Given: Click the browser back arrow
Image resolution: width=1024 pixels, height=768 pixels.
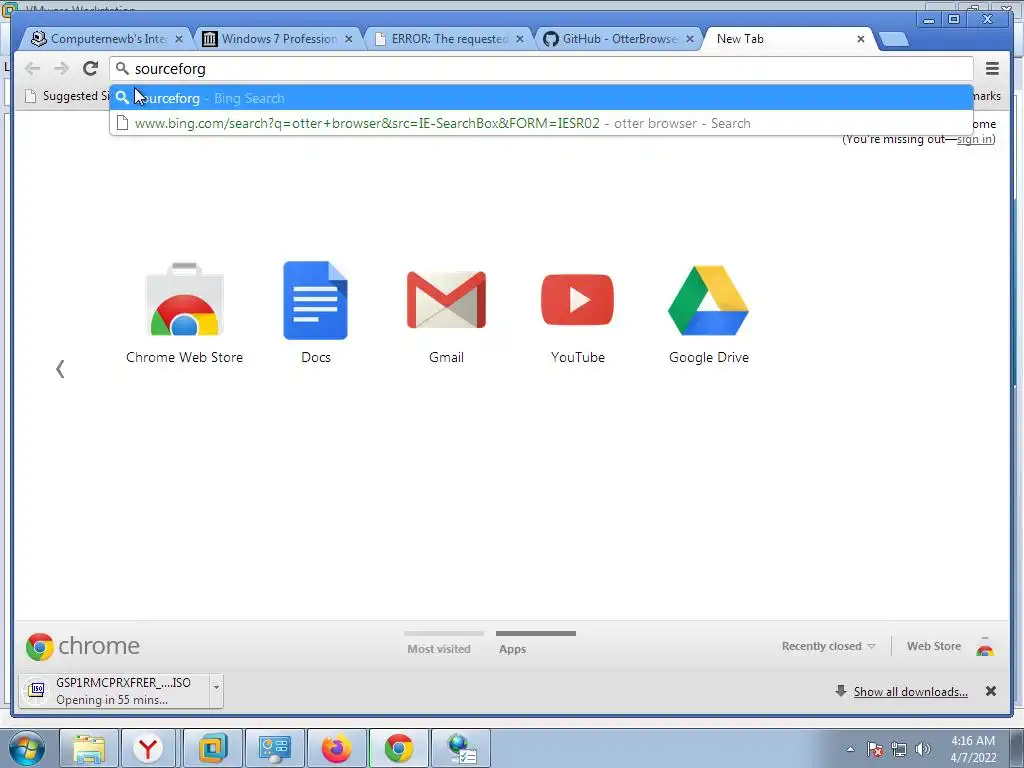Looking at the screenshot, I should click(x=32, y=69).
